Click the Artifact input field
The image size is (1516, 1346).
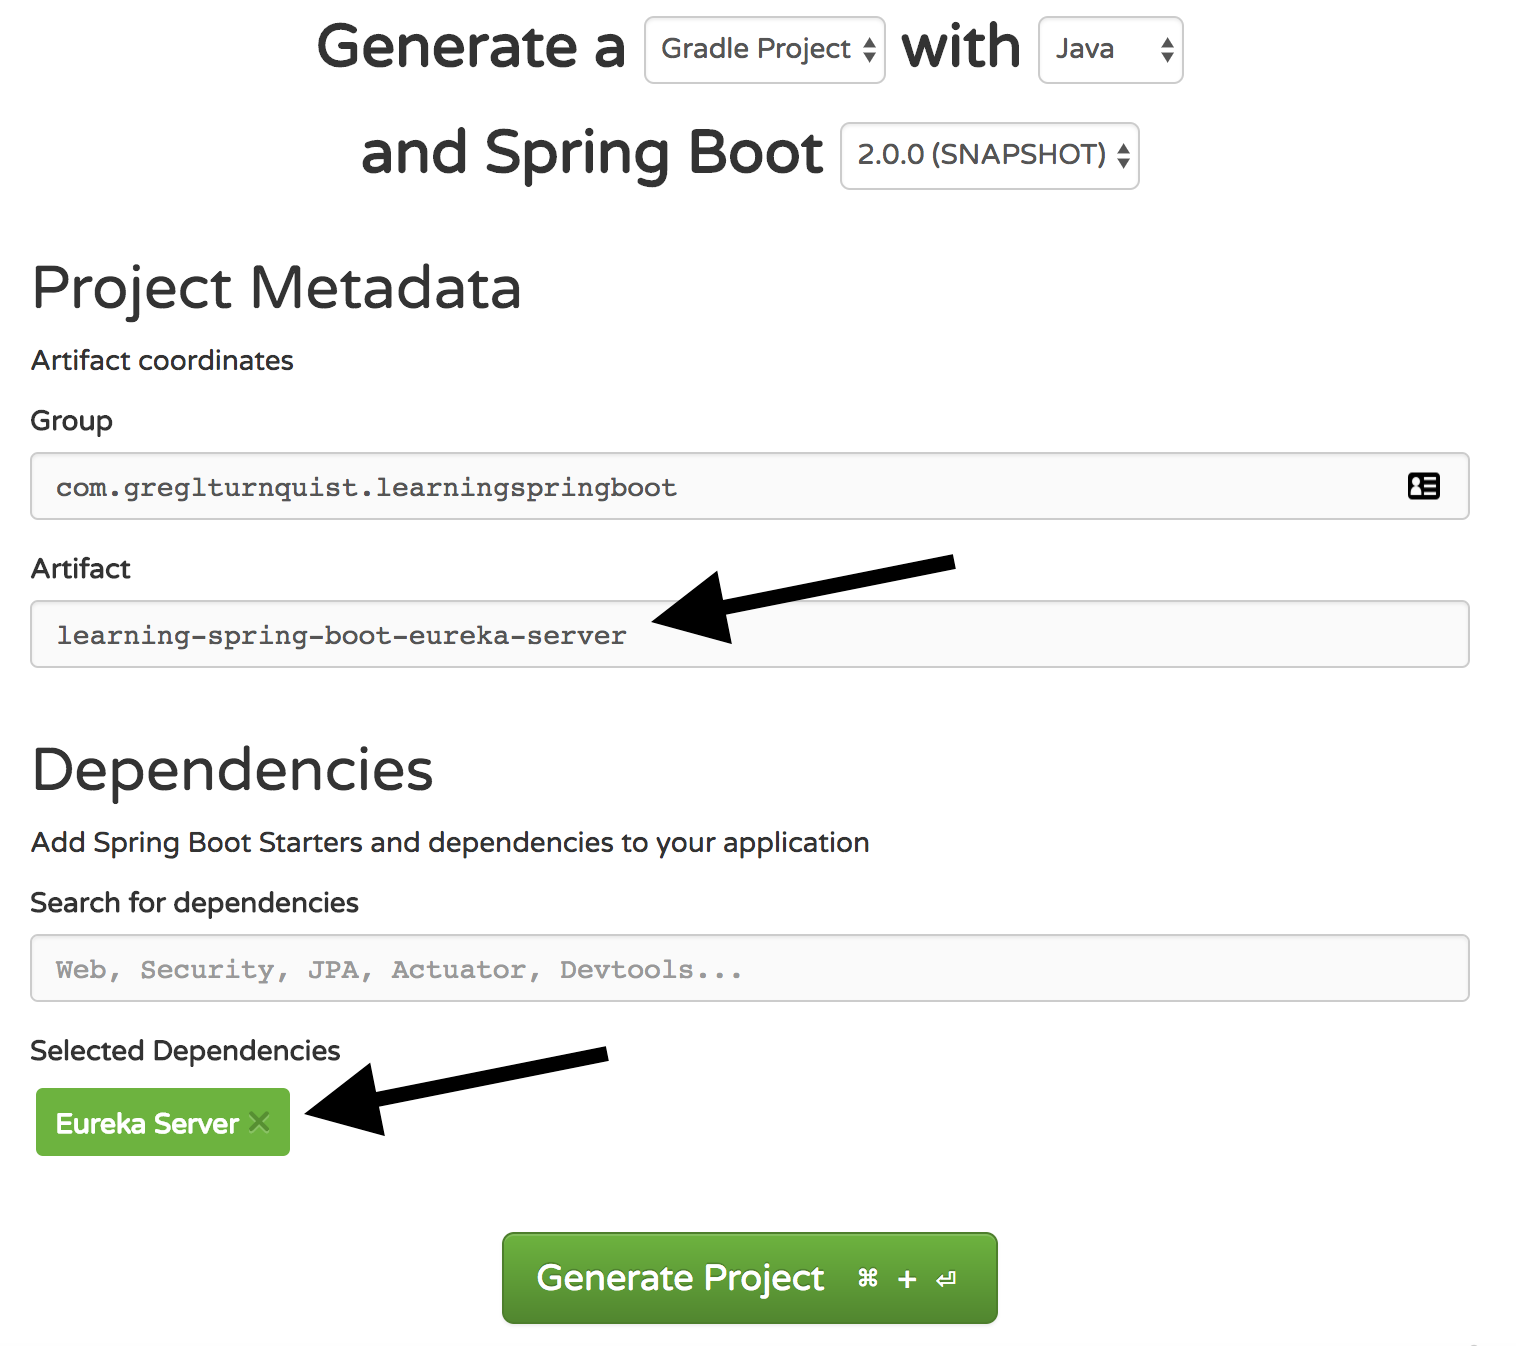750,634
